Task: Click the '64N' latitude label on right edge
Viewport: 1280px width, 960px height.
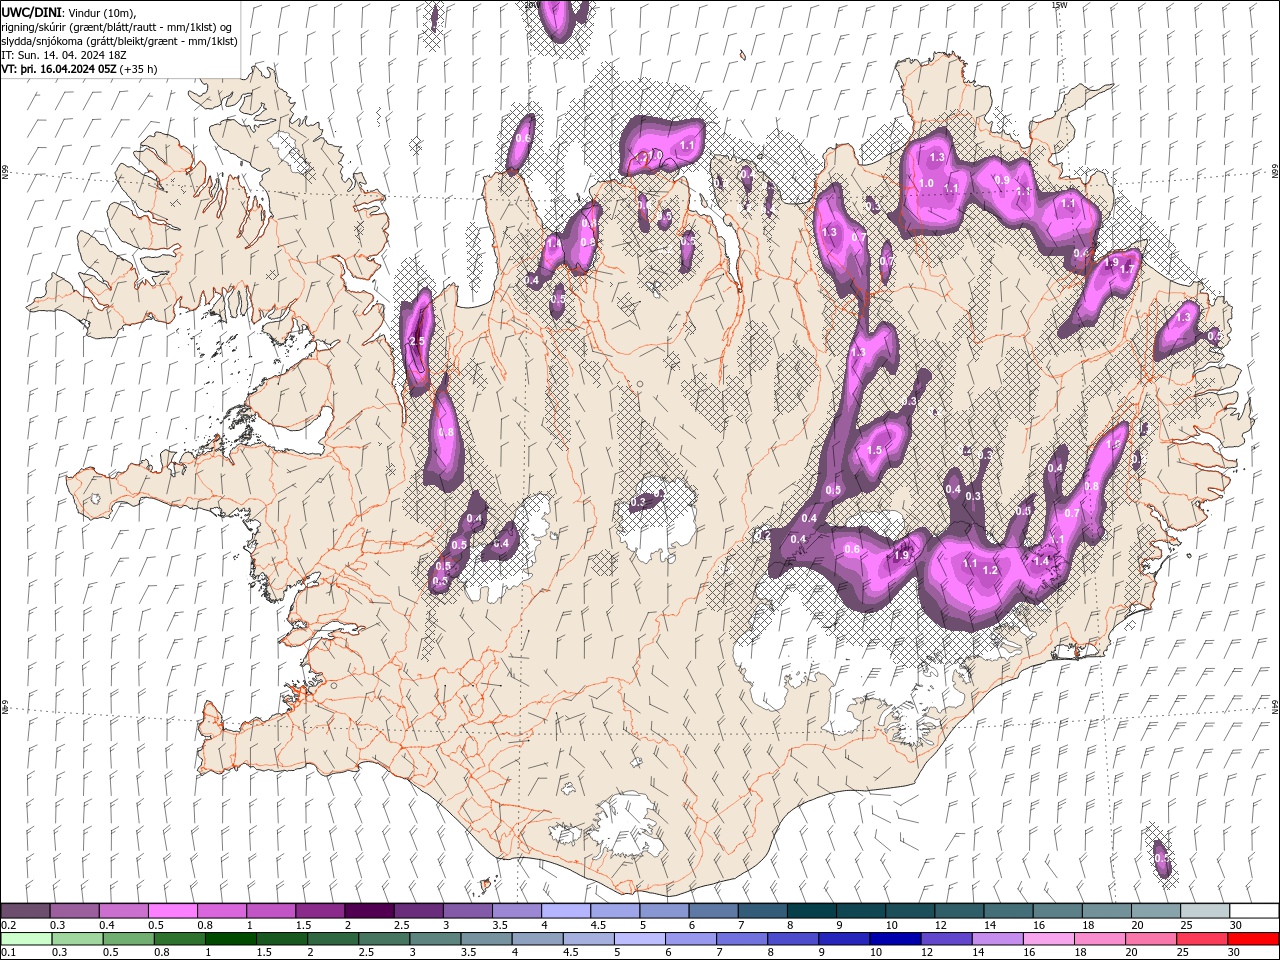Action: click(x=1275, y=706)
